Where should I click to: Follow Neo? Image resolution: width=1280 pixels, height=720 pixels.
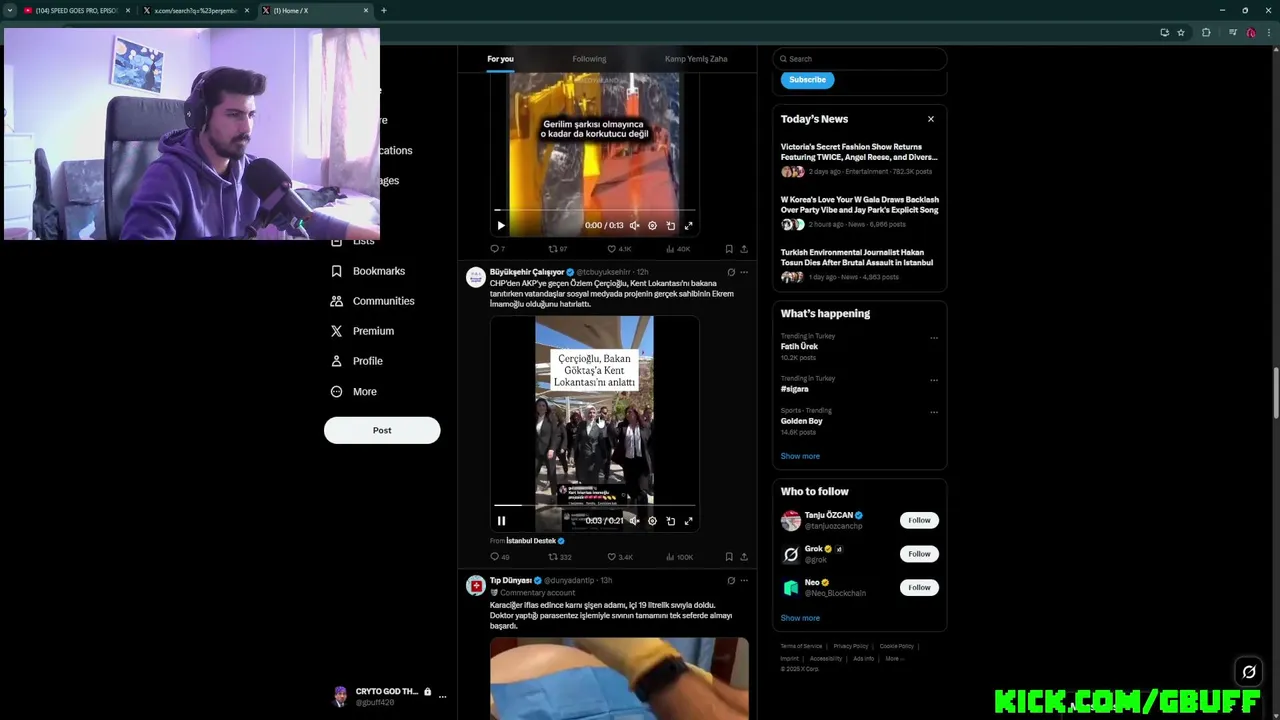coord(919,587)
